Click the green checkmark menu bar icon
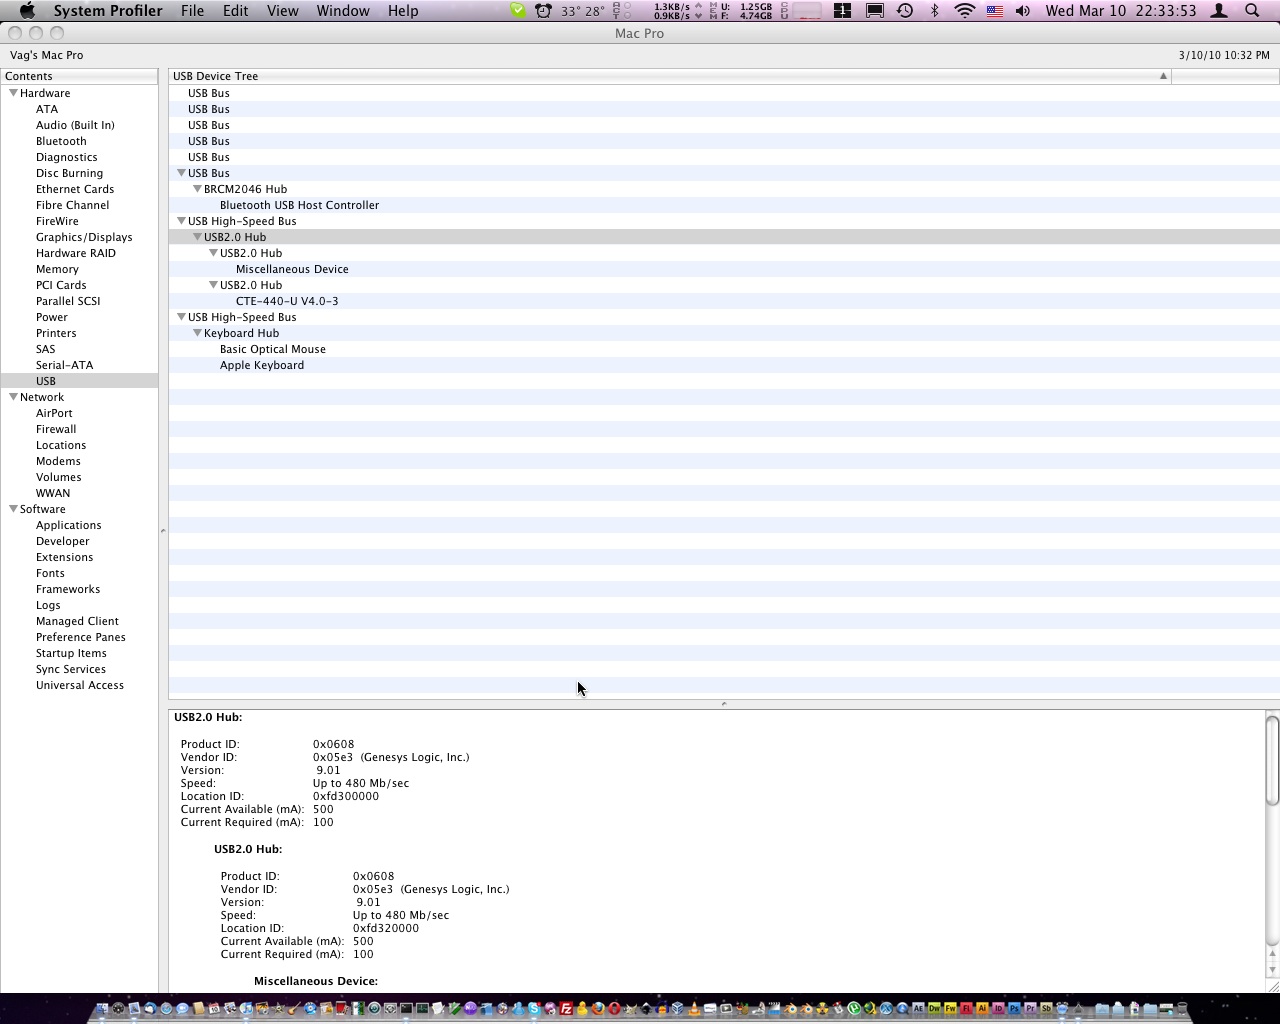Image resolution: width=1280 pixels, height=1024 pixels. point(518,11)
